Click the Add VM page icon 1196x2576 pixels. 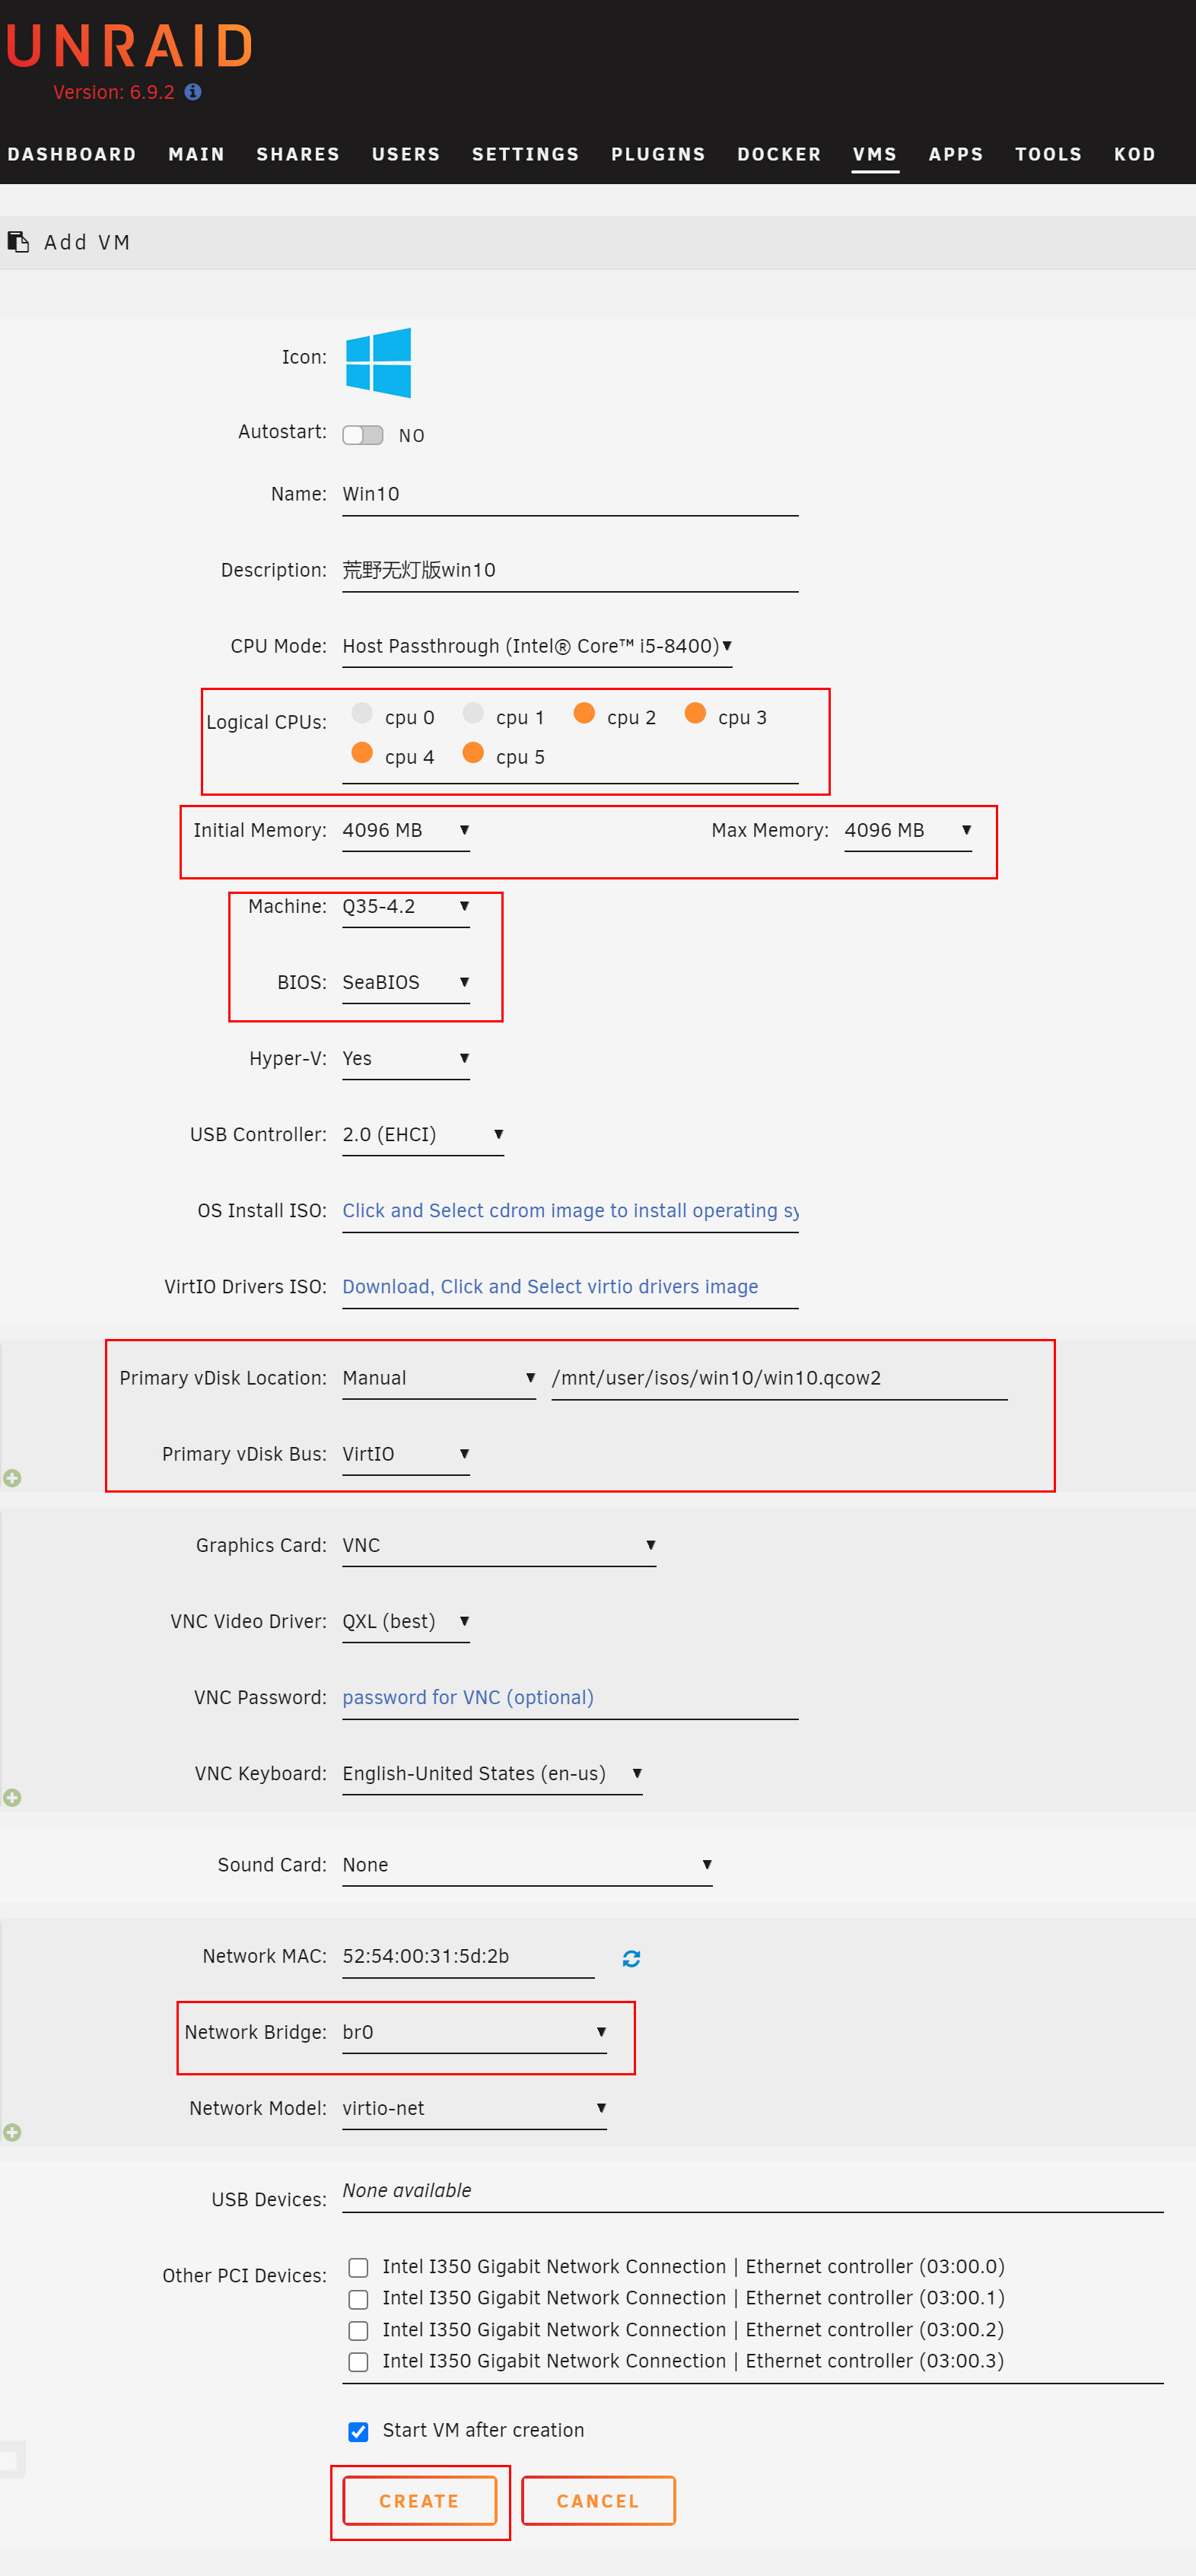(17, 242)
